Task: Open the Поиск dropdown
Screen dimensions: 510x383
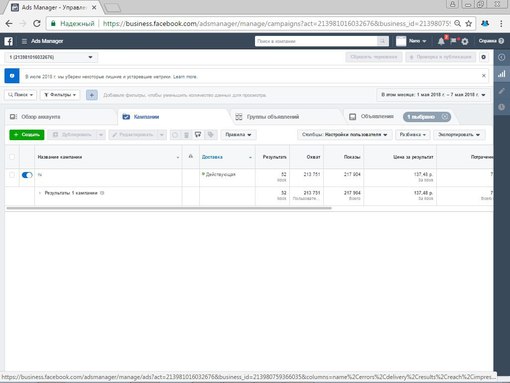Action: pos(21,95)
